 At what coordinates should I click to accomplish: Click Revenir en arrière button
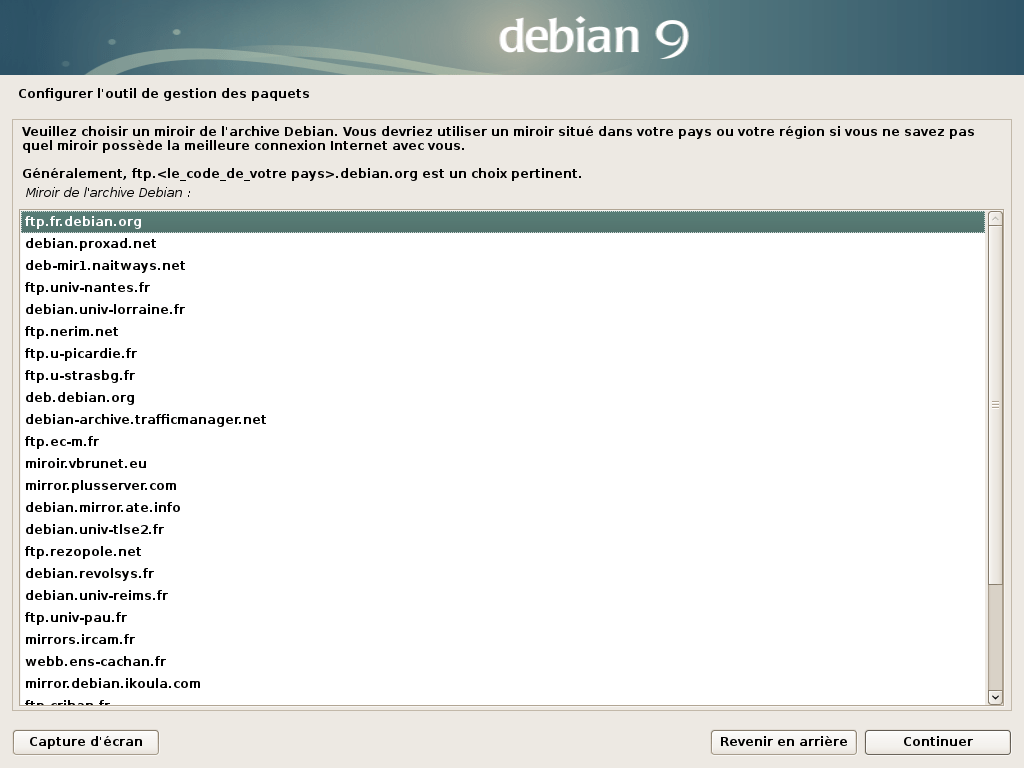[x=783, y=742]
